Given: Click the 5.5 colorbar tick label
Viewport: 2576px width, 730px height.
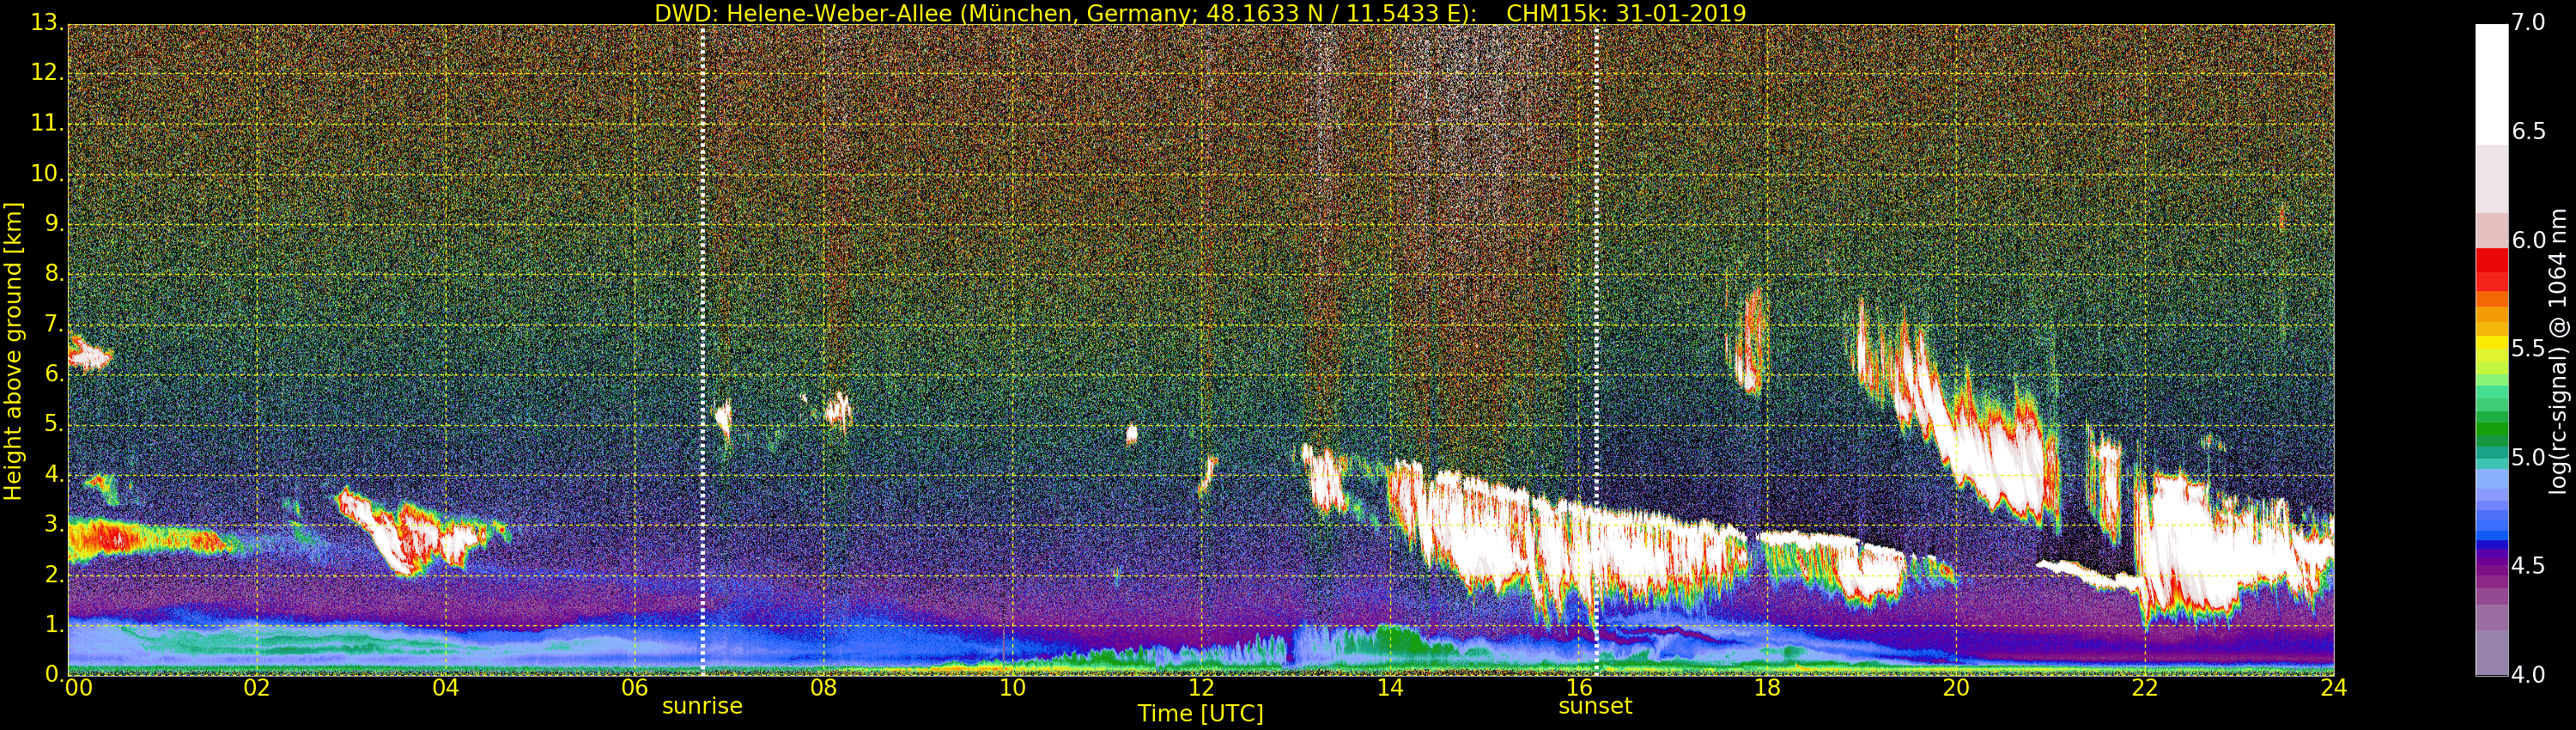Looking at the screenshot, I should [x=2529, y=349].
